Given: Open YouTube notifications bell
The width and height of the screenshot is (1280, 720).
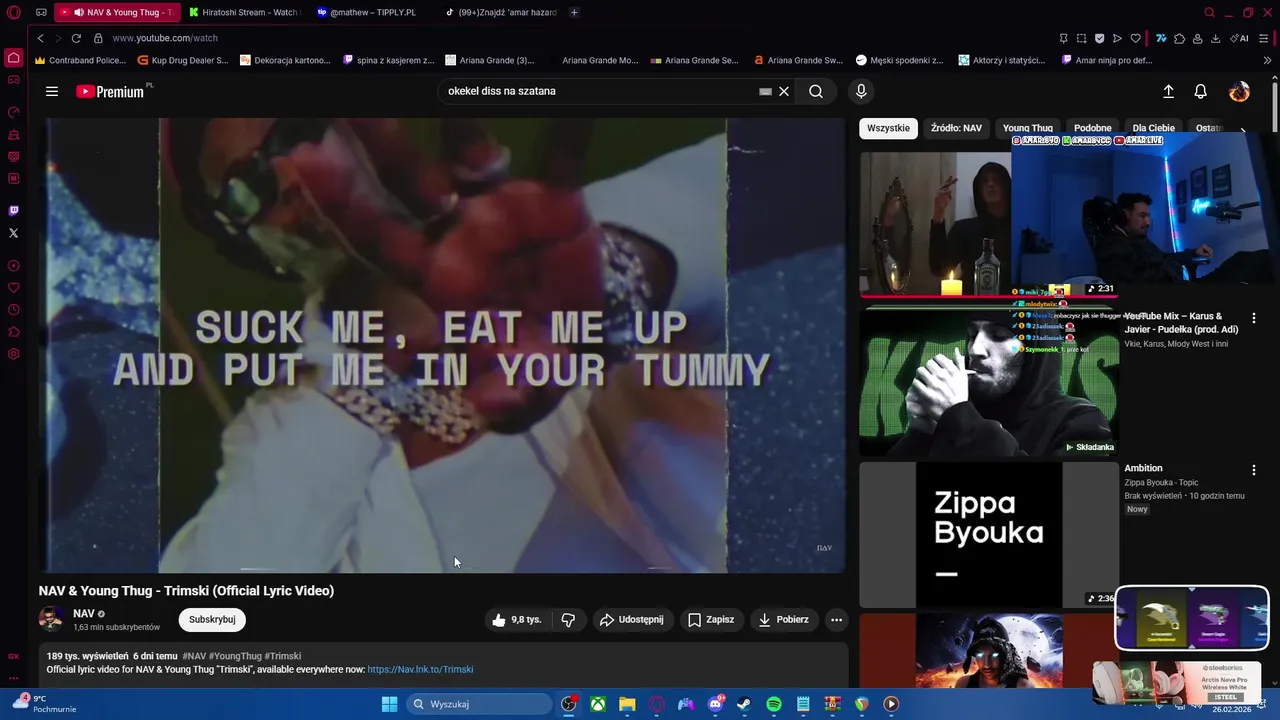Looking at the screenshot, I should pos(1201,91).
